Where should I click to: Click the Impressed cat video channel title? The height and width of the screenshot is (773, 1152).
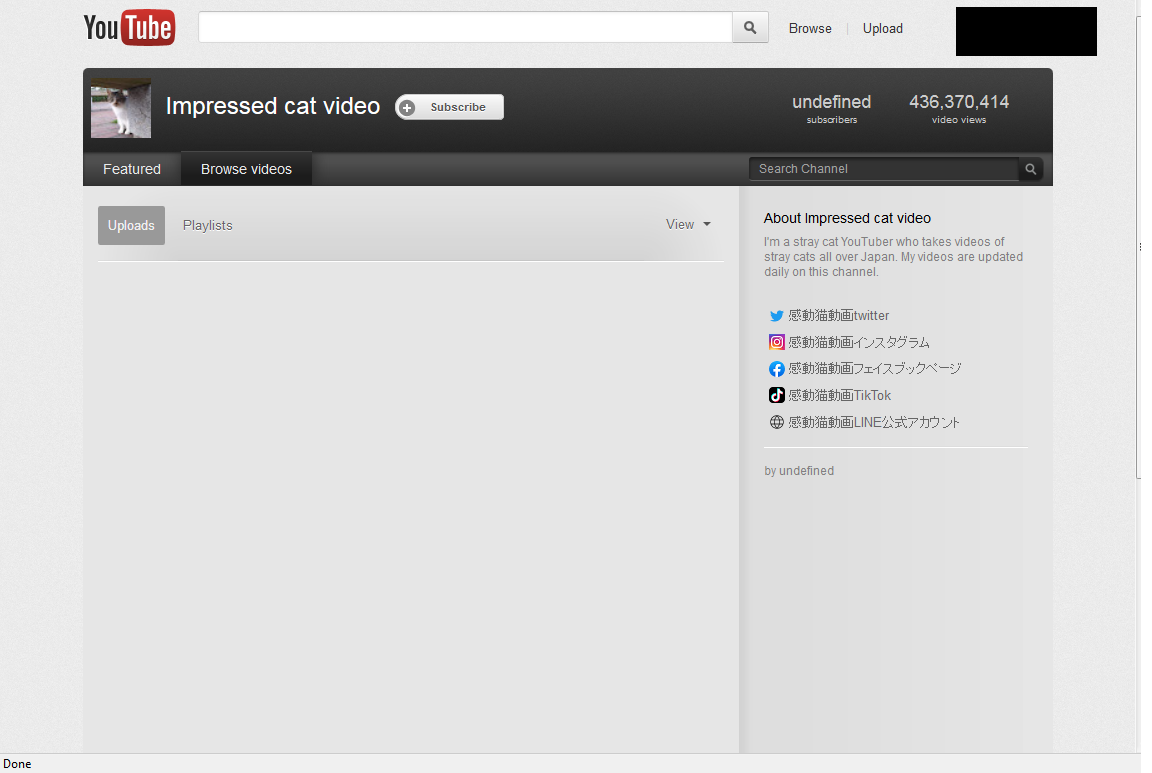point(273,106)
